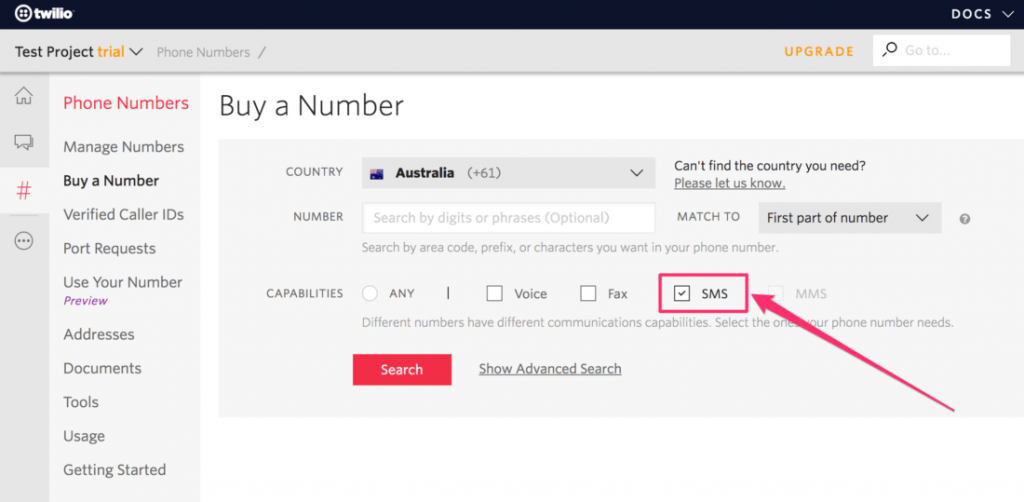Viewport: 1024px width, 502px height.
Task: Select the Phone Numbers hash icon
Action: (24, 191)
